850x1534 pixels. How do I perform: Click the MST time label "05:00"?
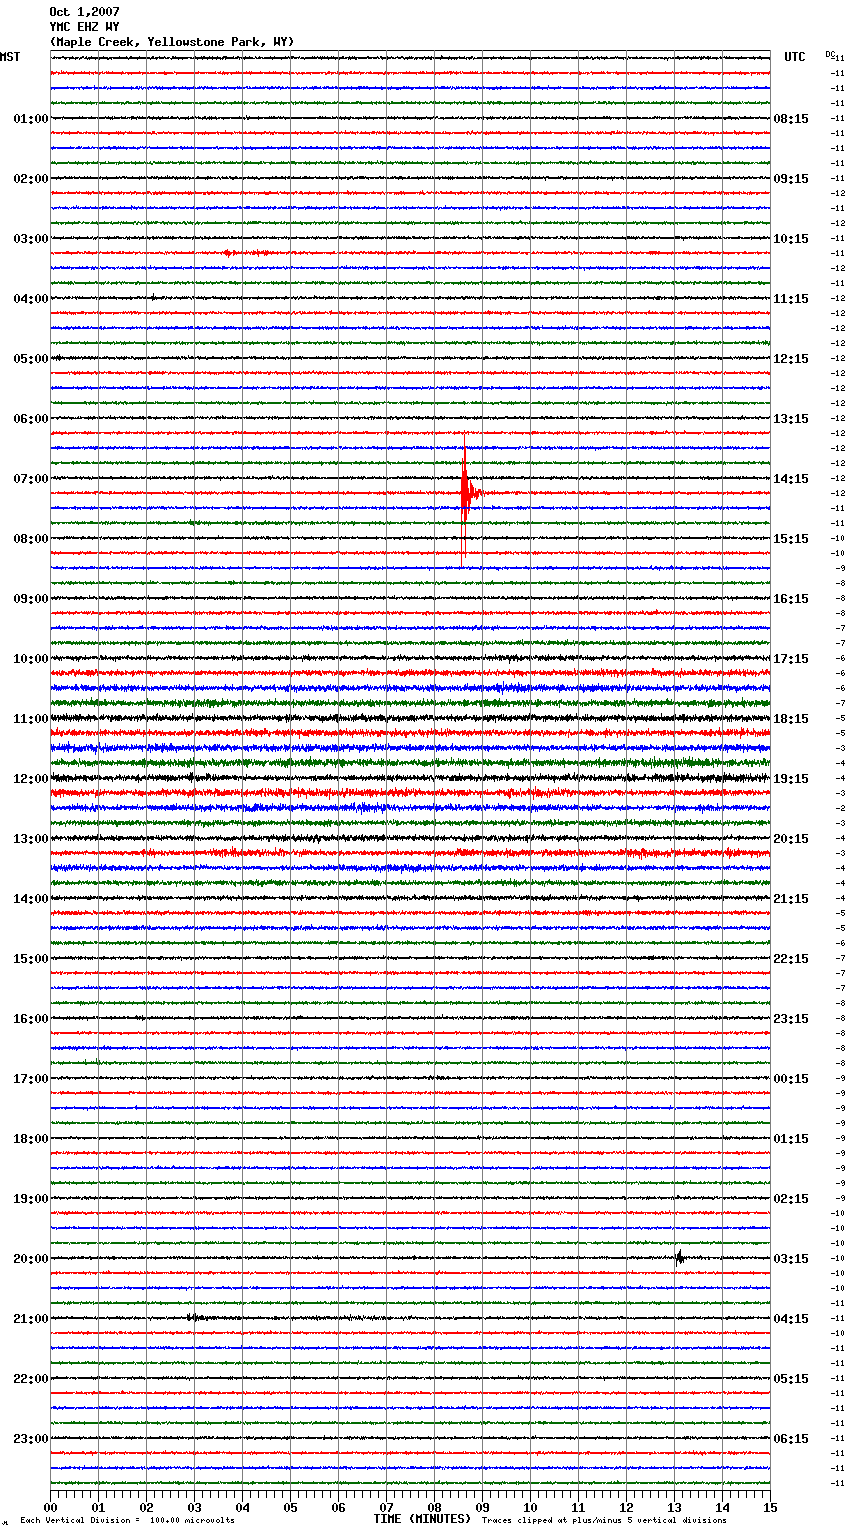[x=31, y=359]
